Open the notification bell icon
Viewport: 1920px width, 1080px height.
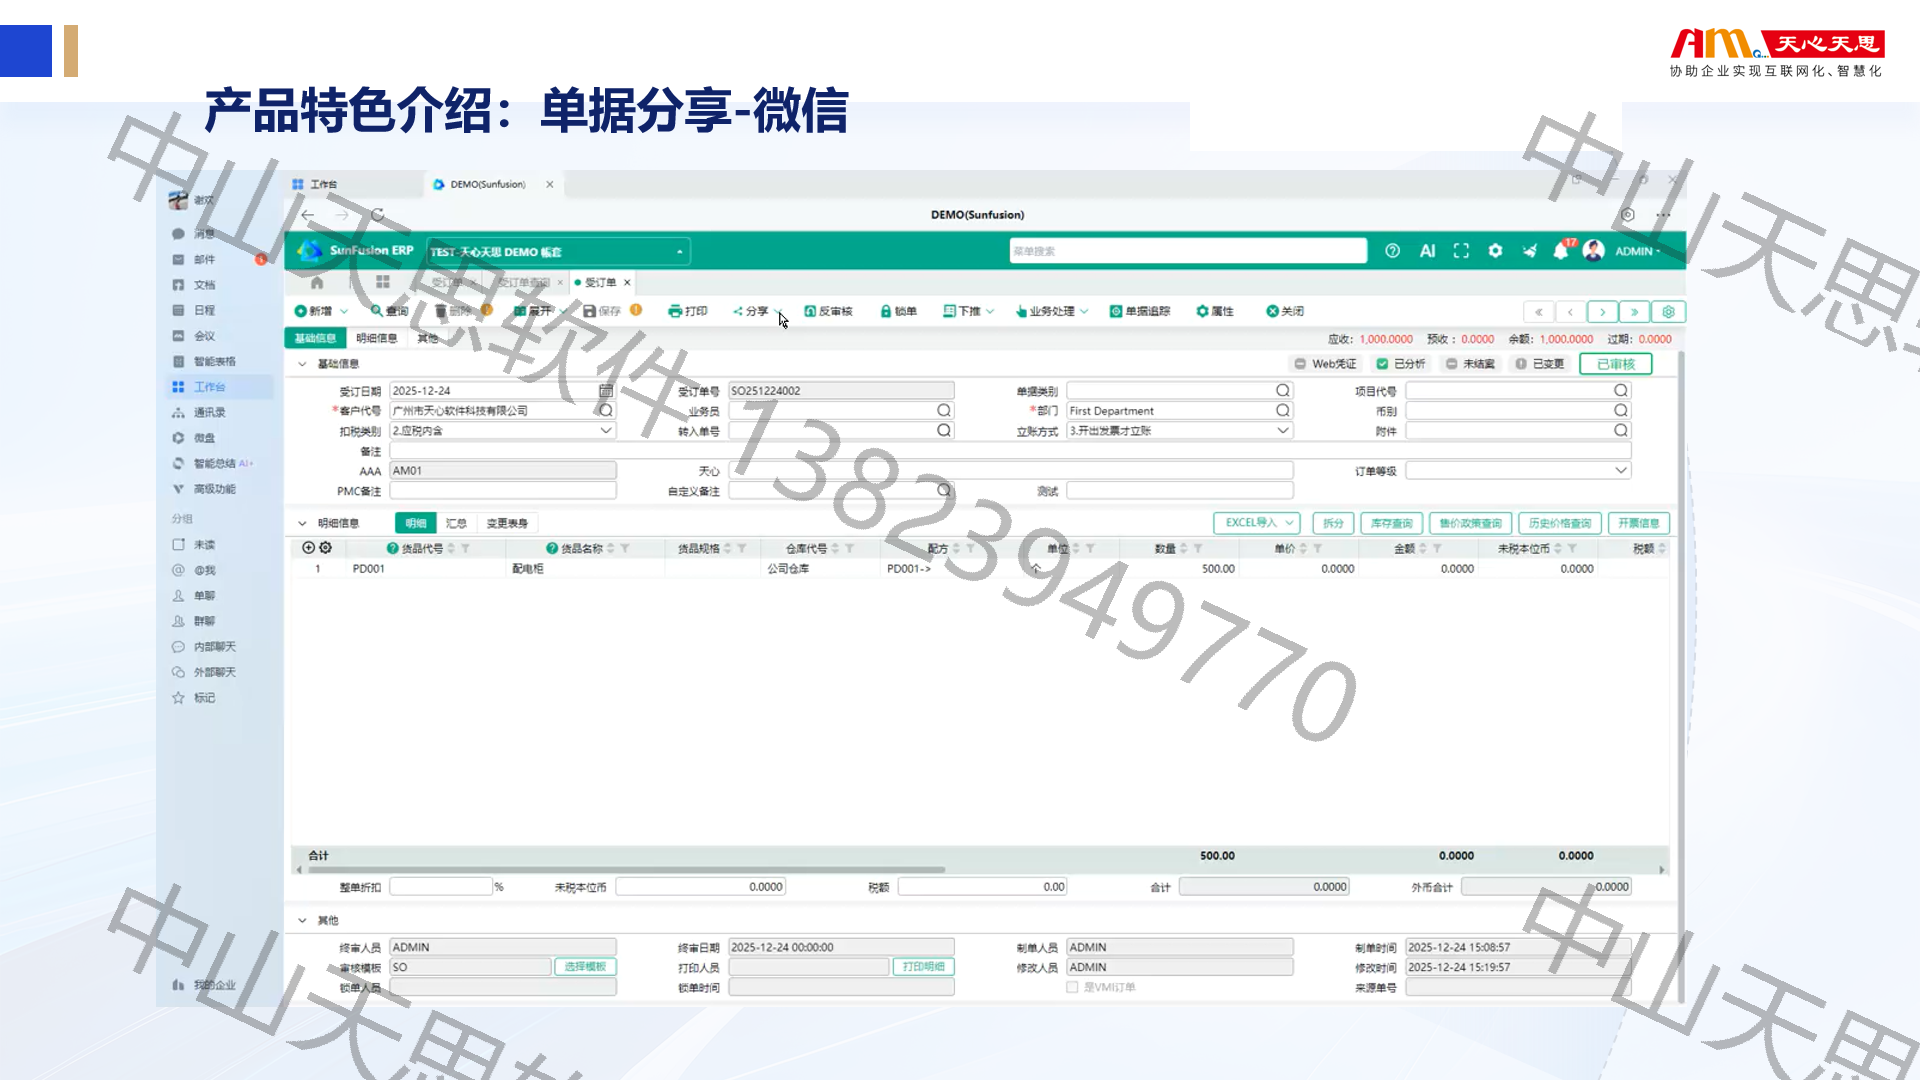coord(1561,251)
